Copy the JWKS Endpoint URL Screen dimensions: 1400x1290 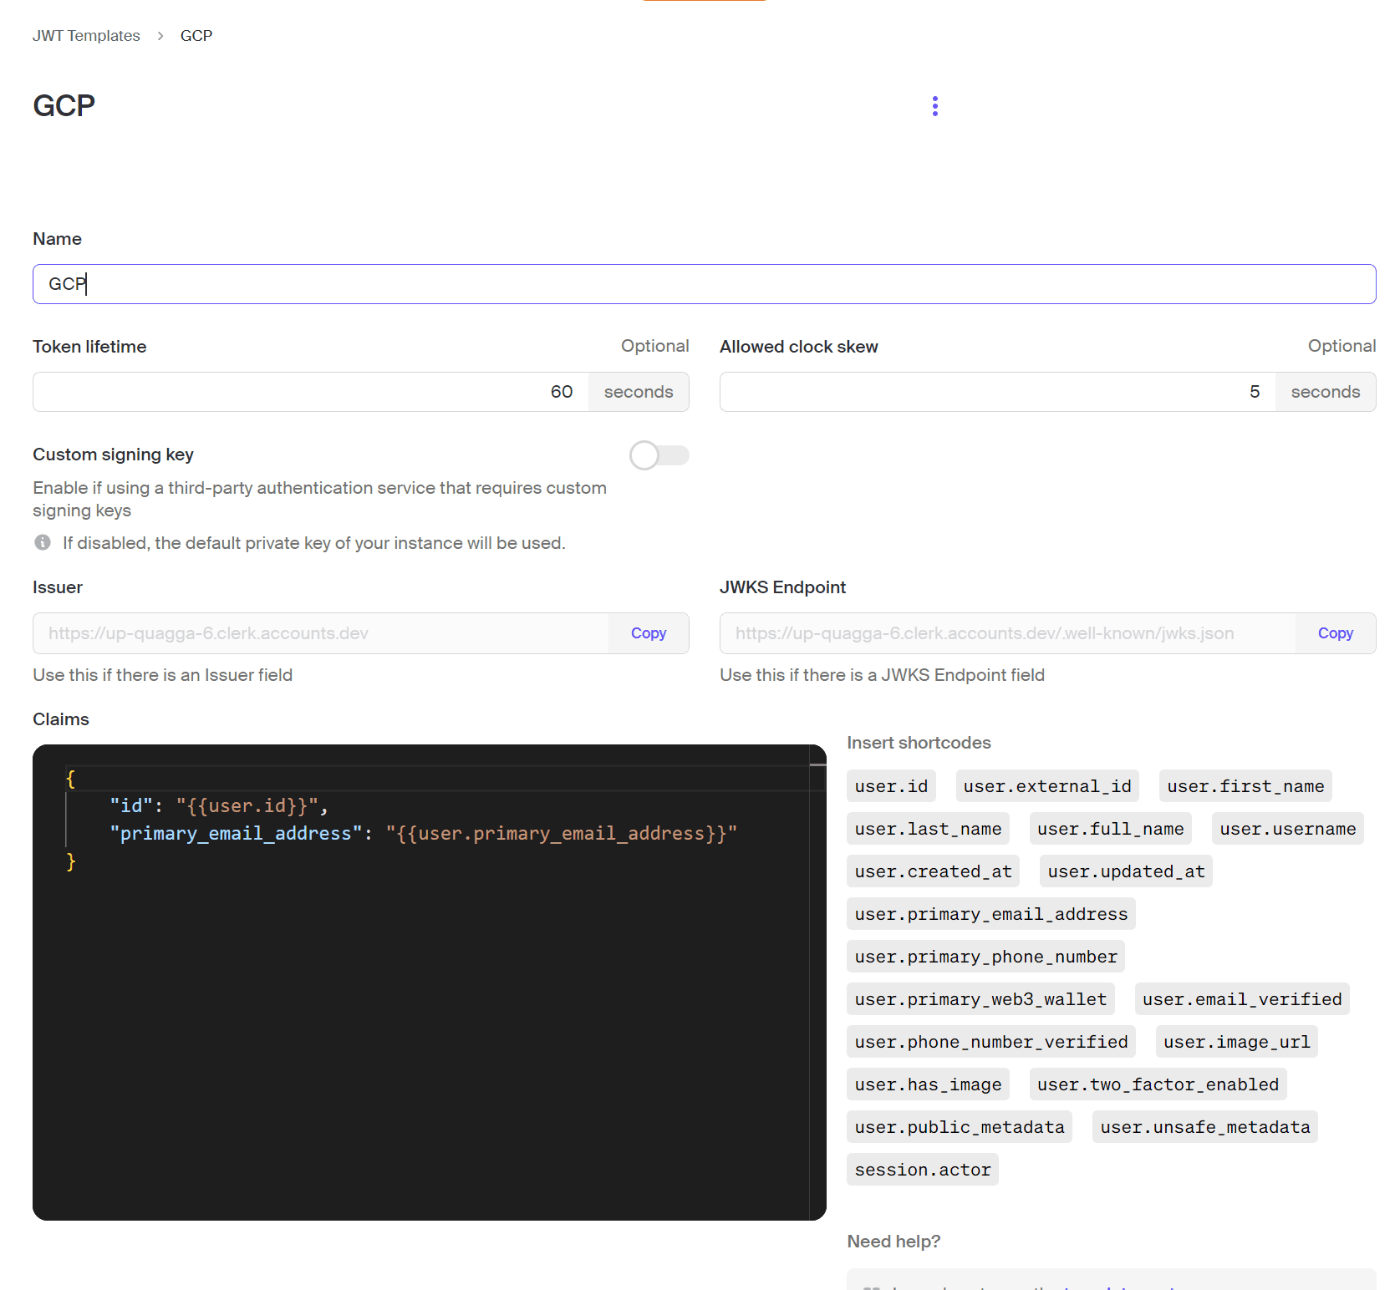1335,633
